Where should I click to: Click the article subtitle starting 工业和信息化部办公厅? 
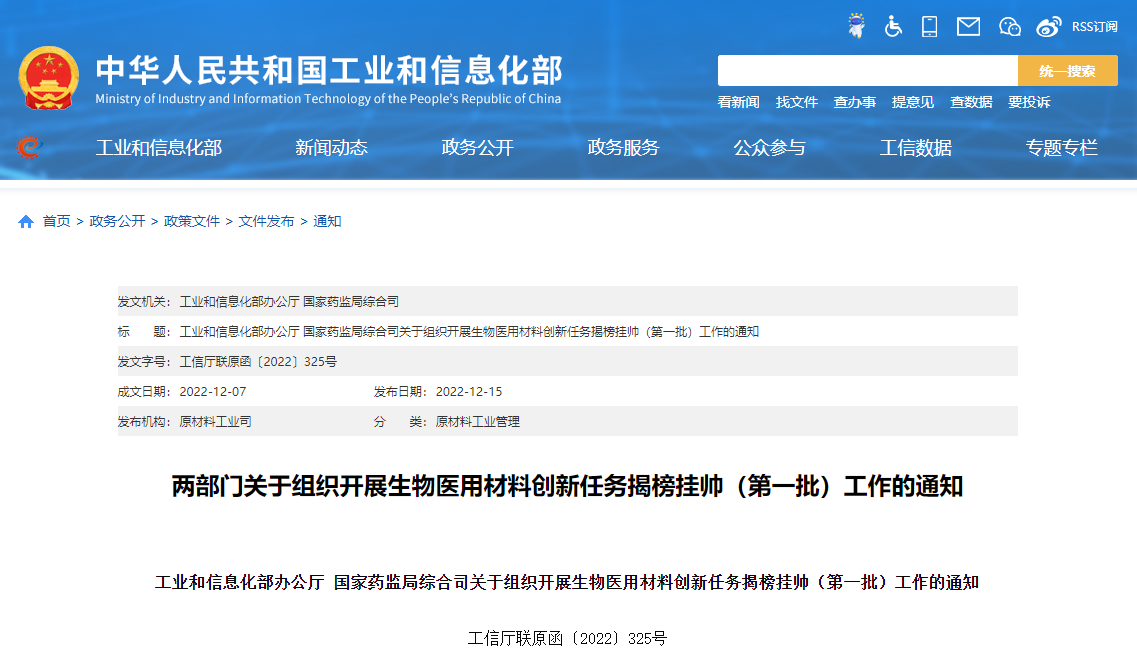[x=567, y=582]
